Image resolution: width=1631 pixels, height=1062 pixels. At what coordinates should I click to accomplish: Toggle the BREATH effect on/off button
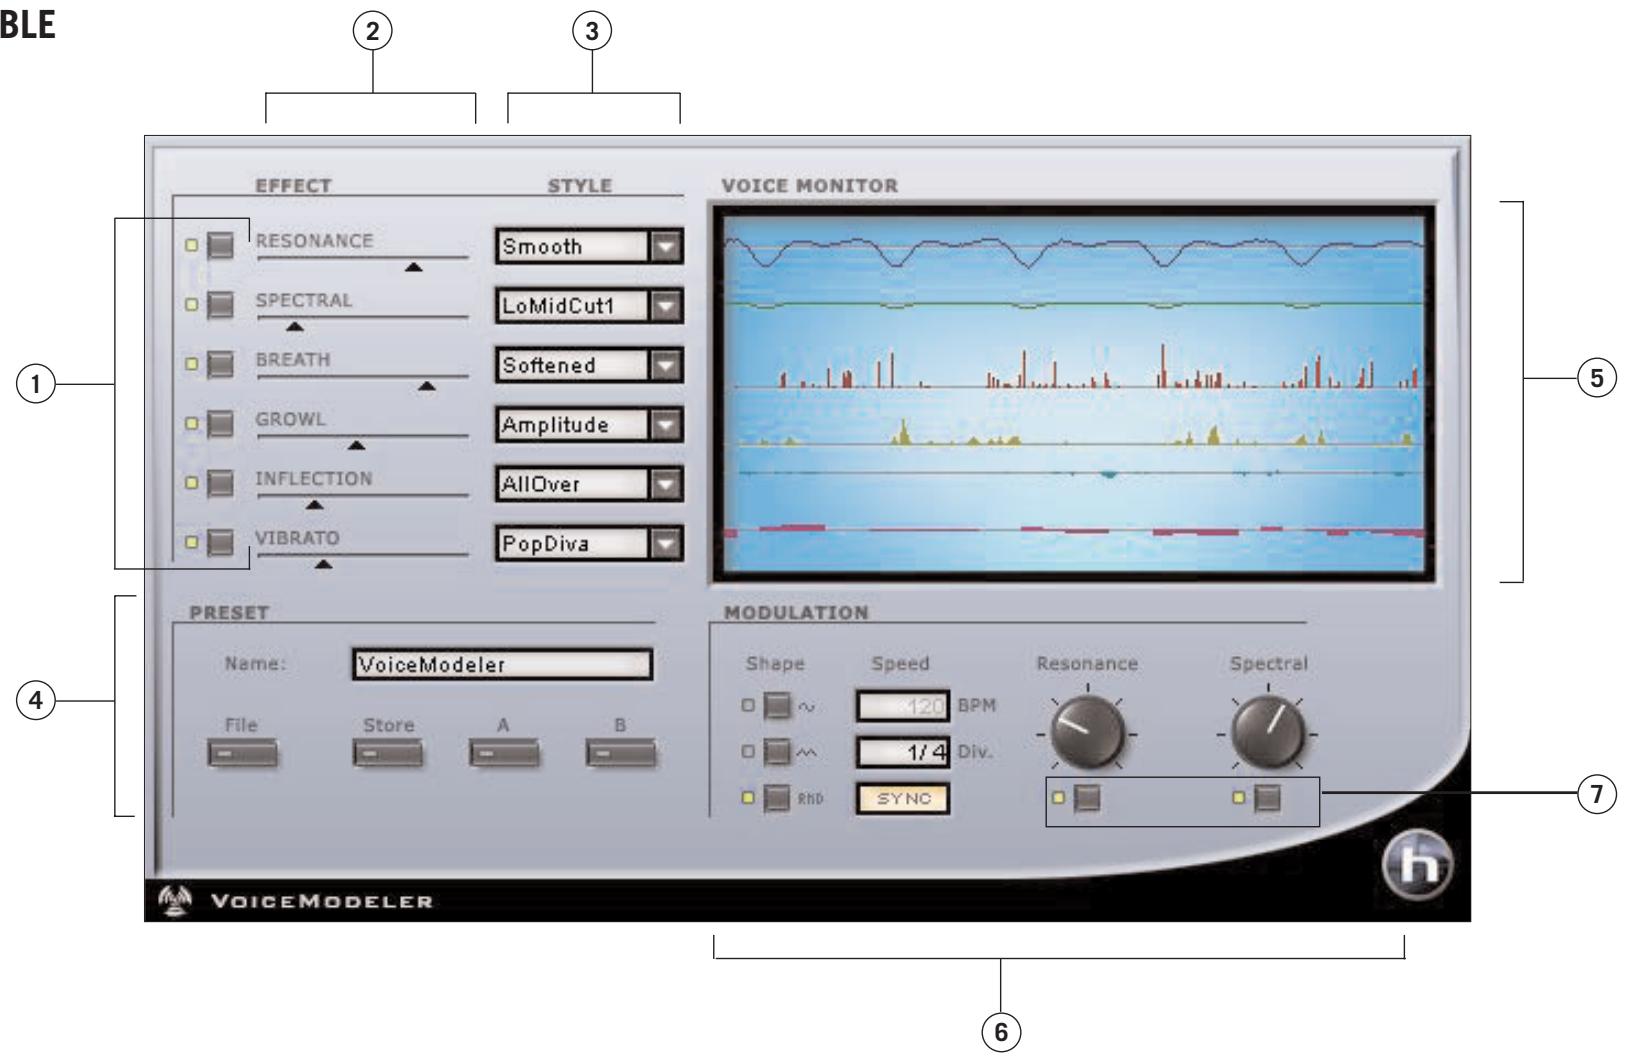220,364
